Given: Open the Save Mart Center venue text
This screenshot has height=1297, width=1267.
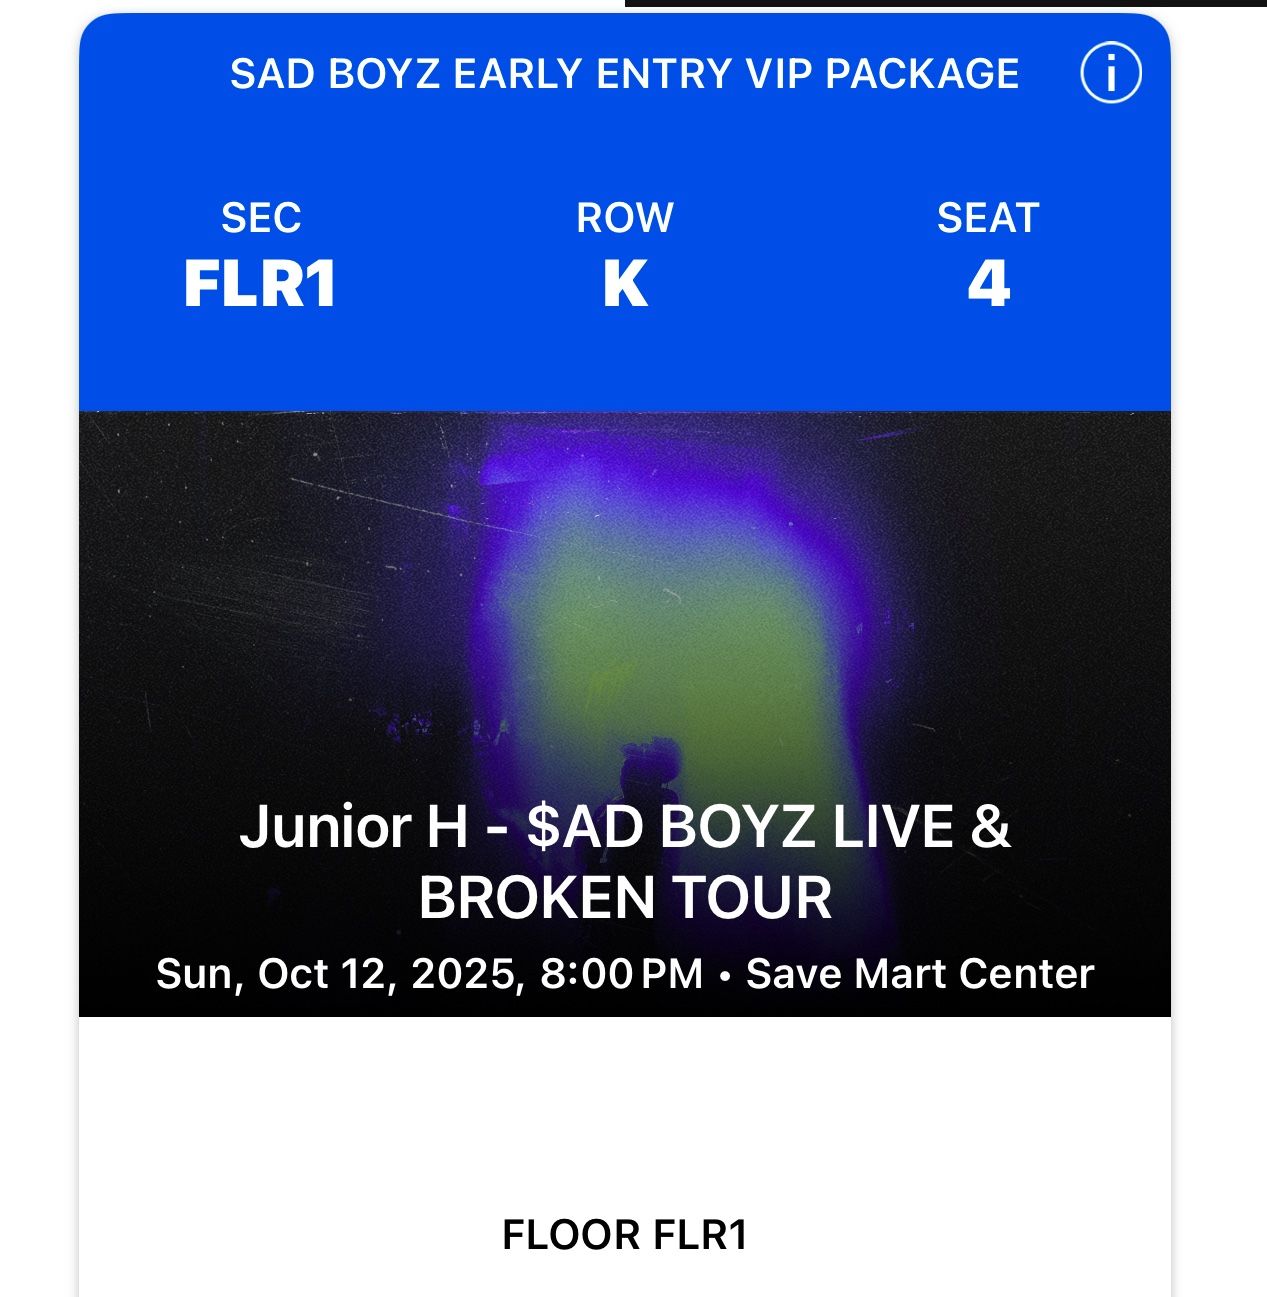Looking at the screenshot, I should 920,973.
